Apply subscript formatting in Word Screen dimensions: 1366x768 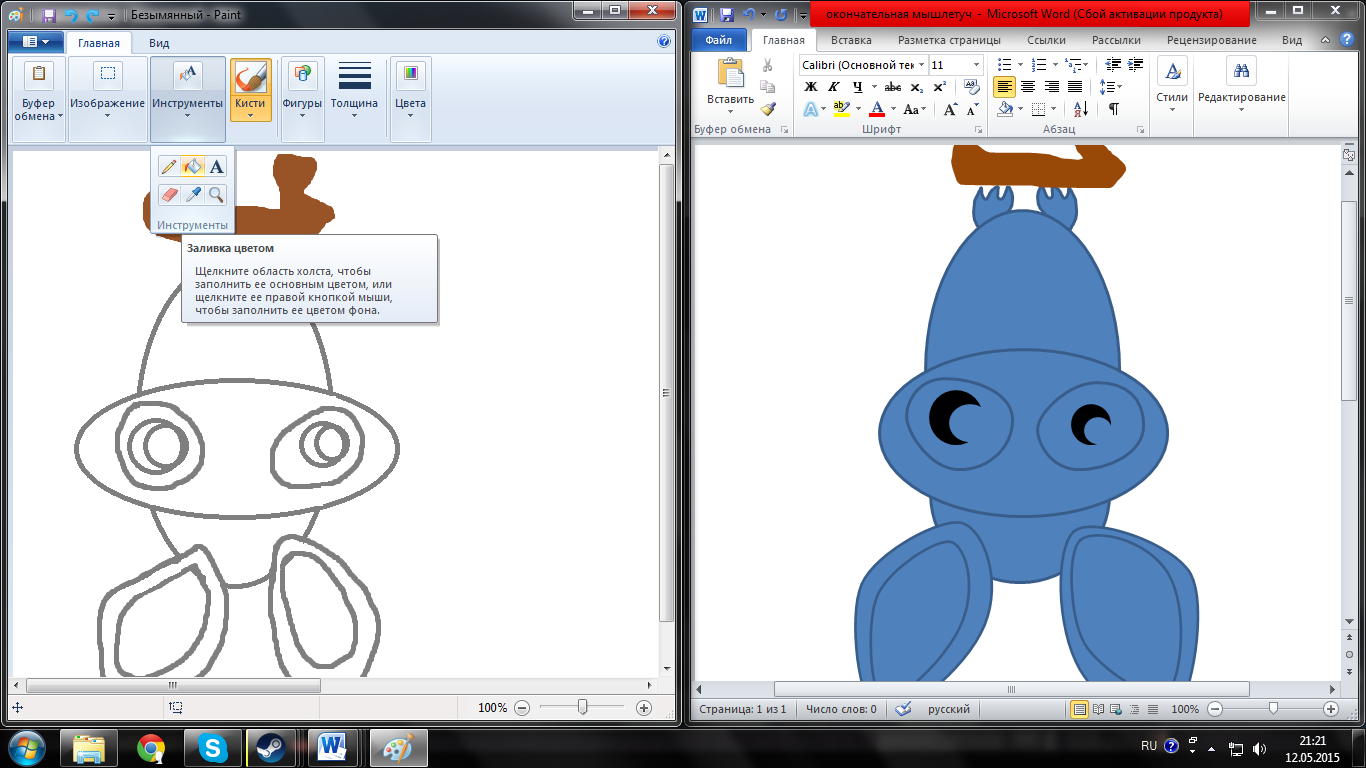pos(917,87)
